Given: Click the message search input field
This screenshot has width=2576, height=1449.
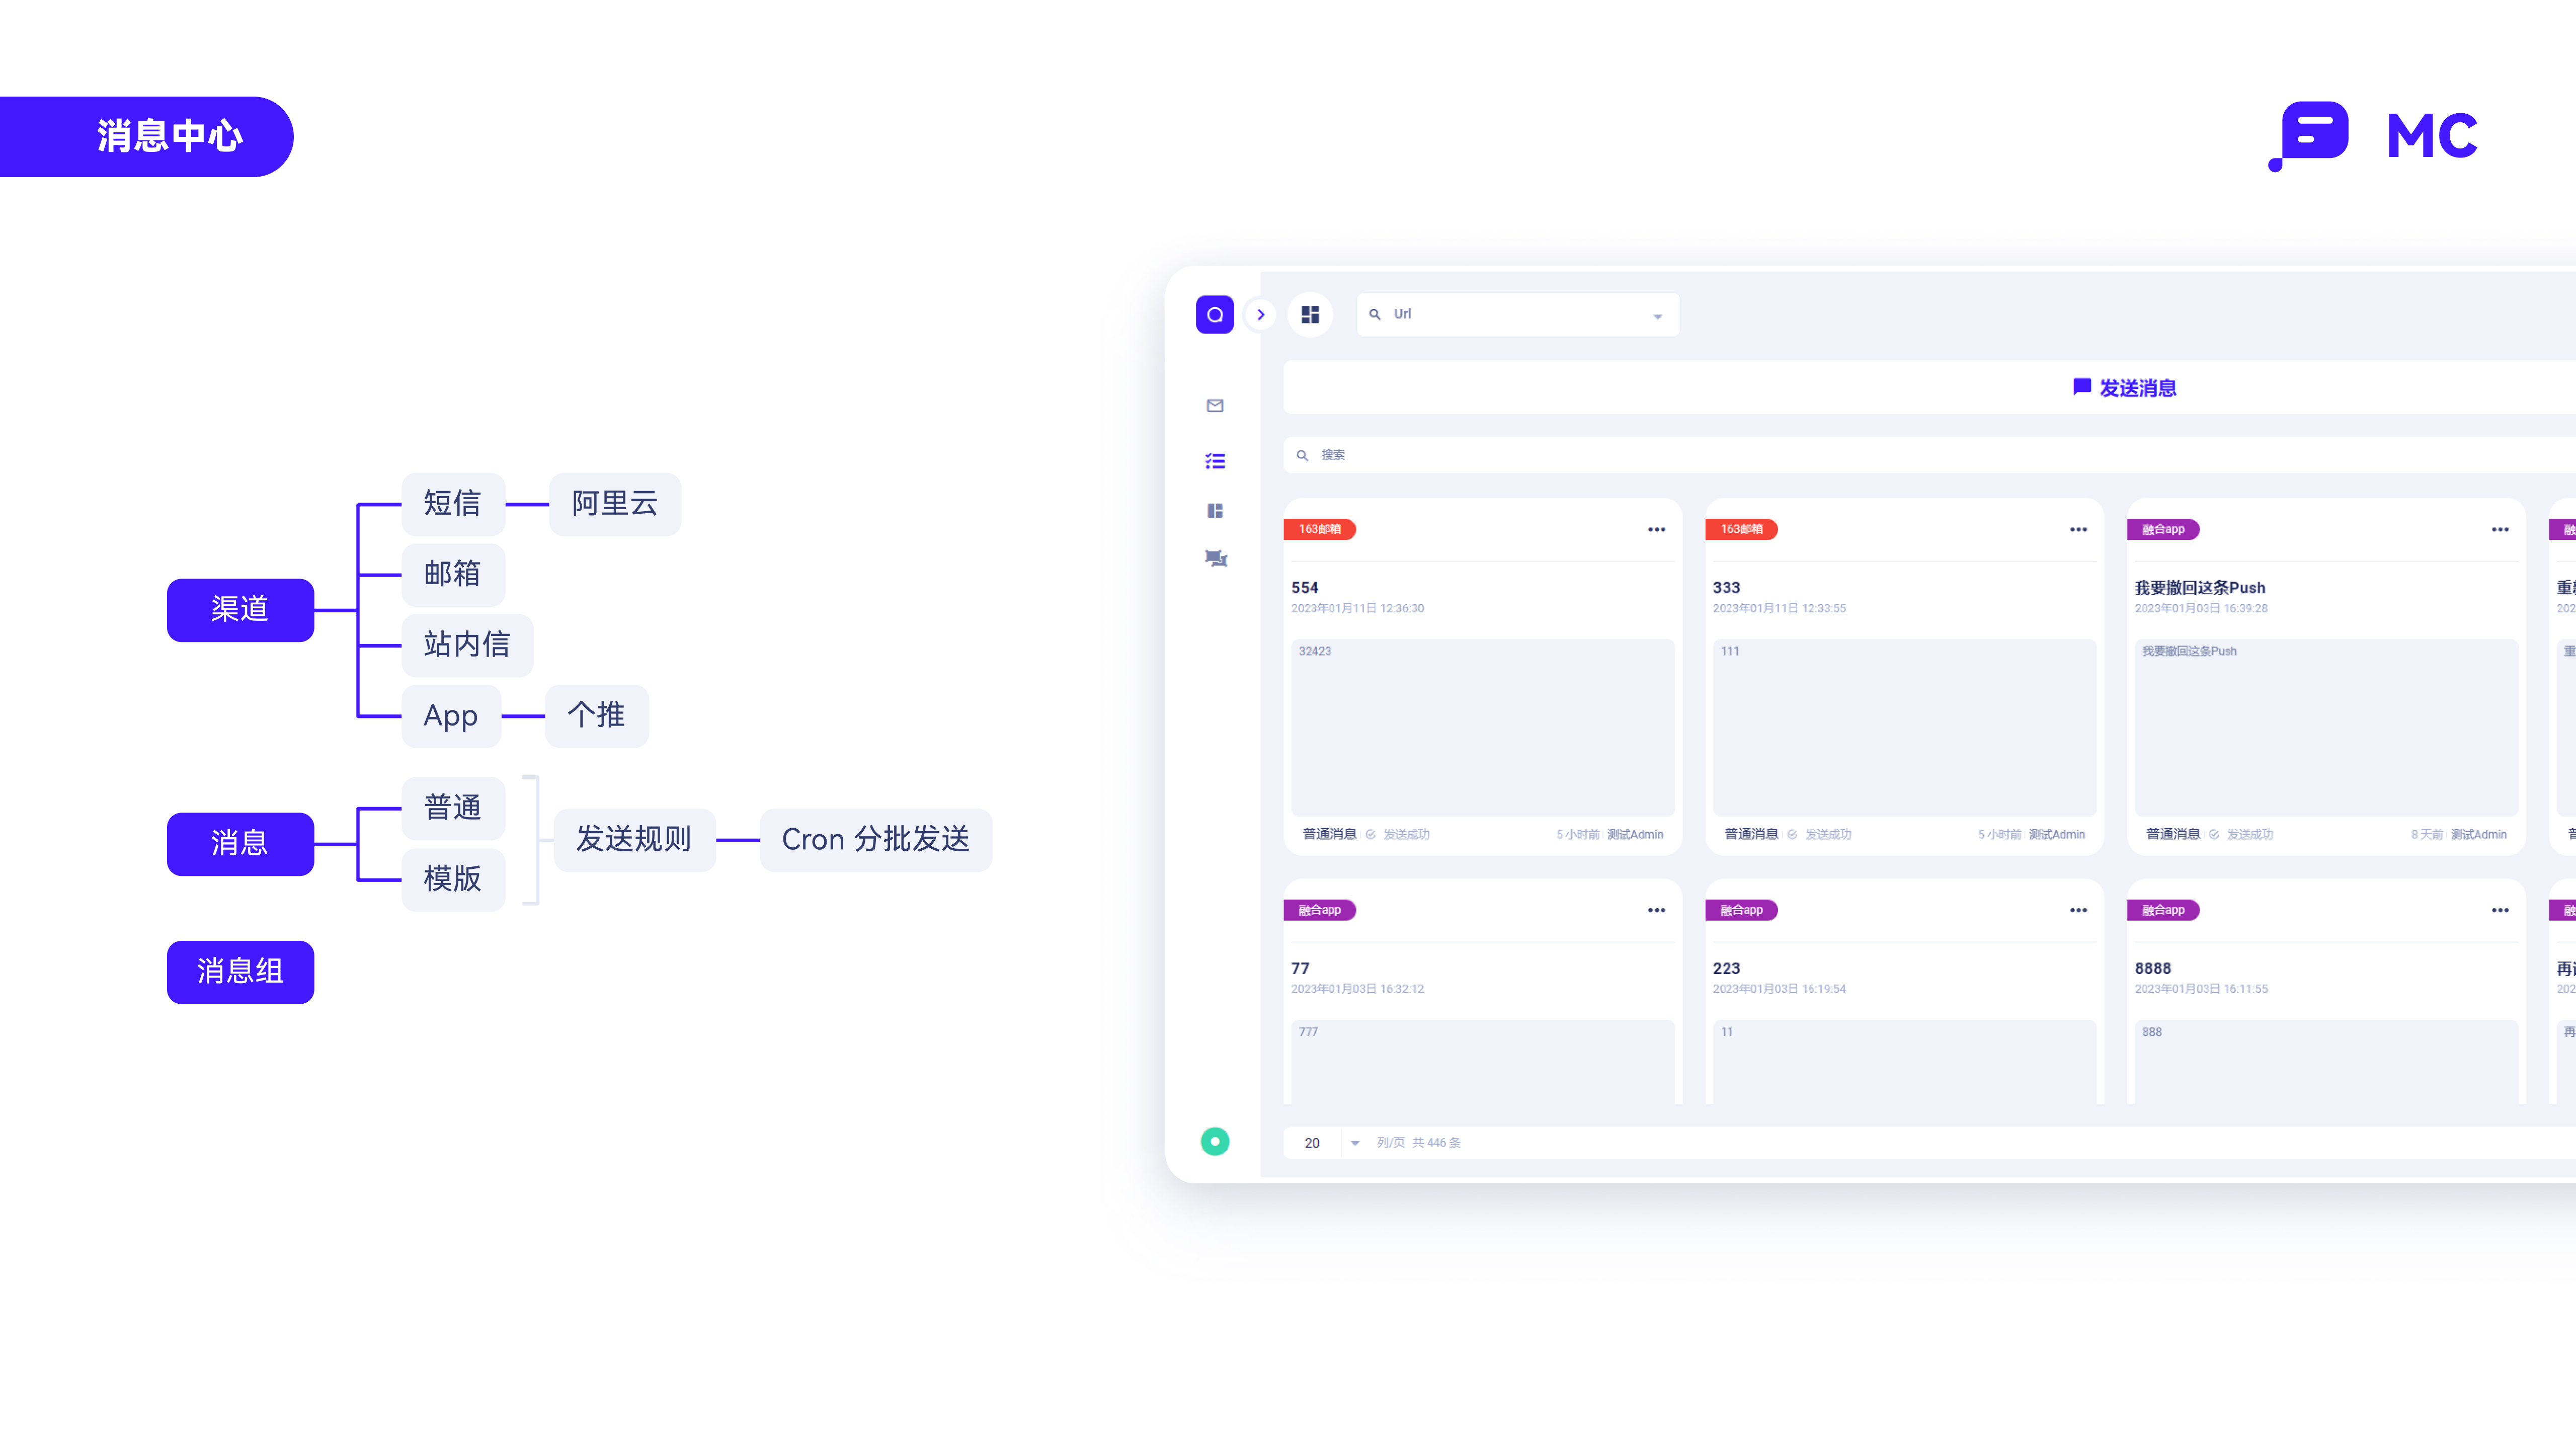Looking at the screenshot, I should click(1929, 454).
